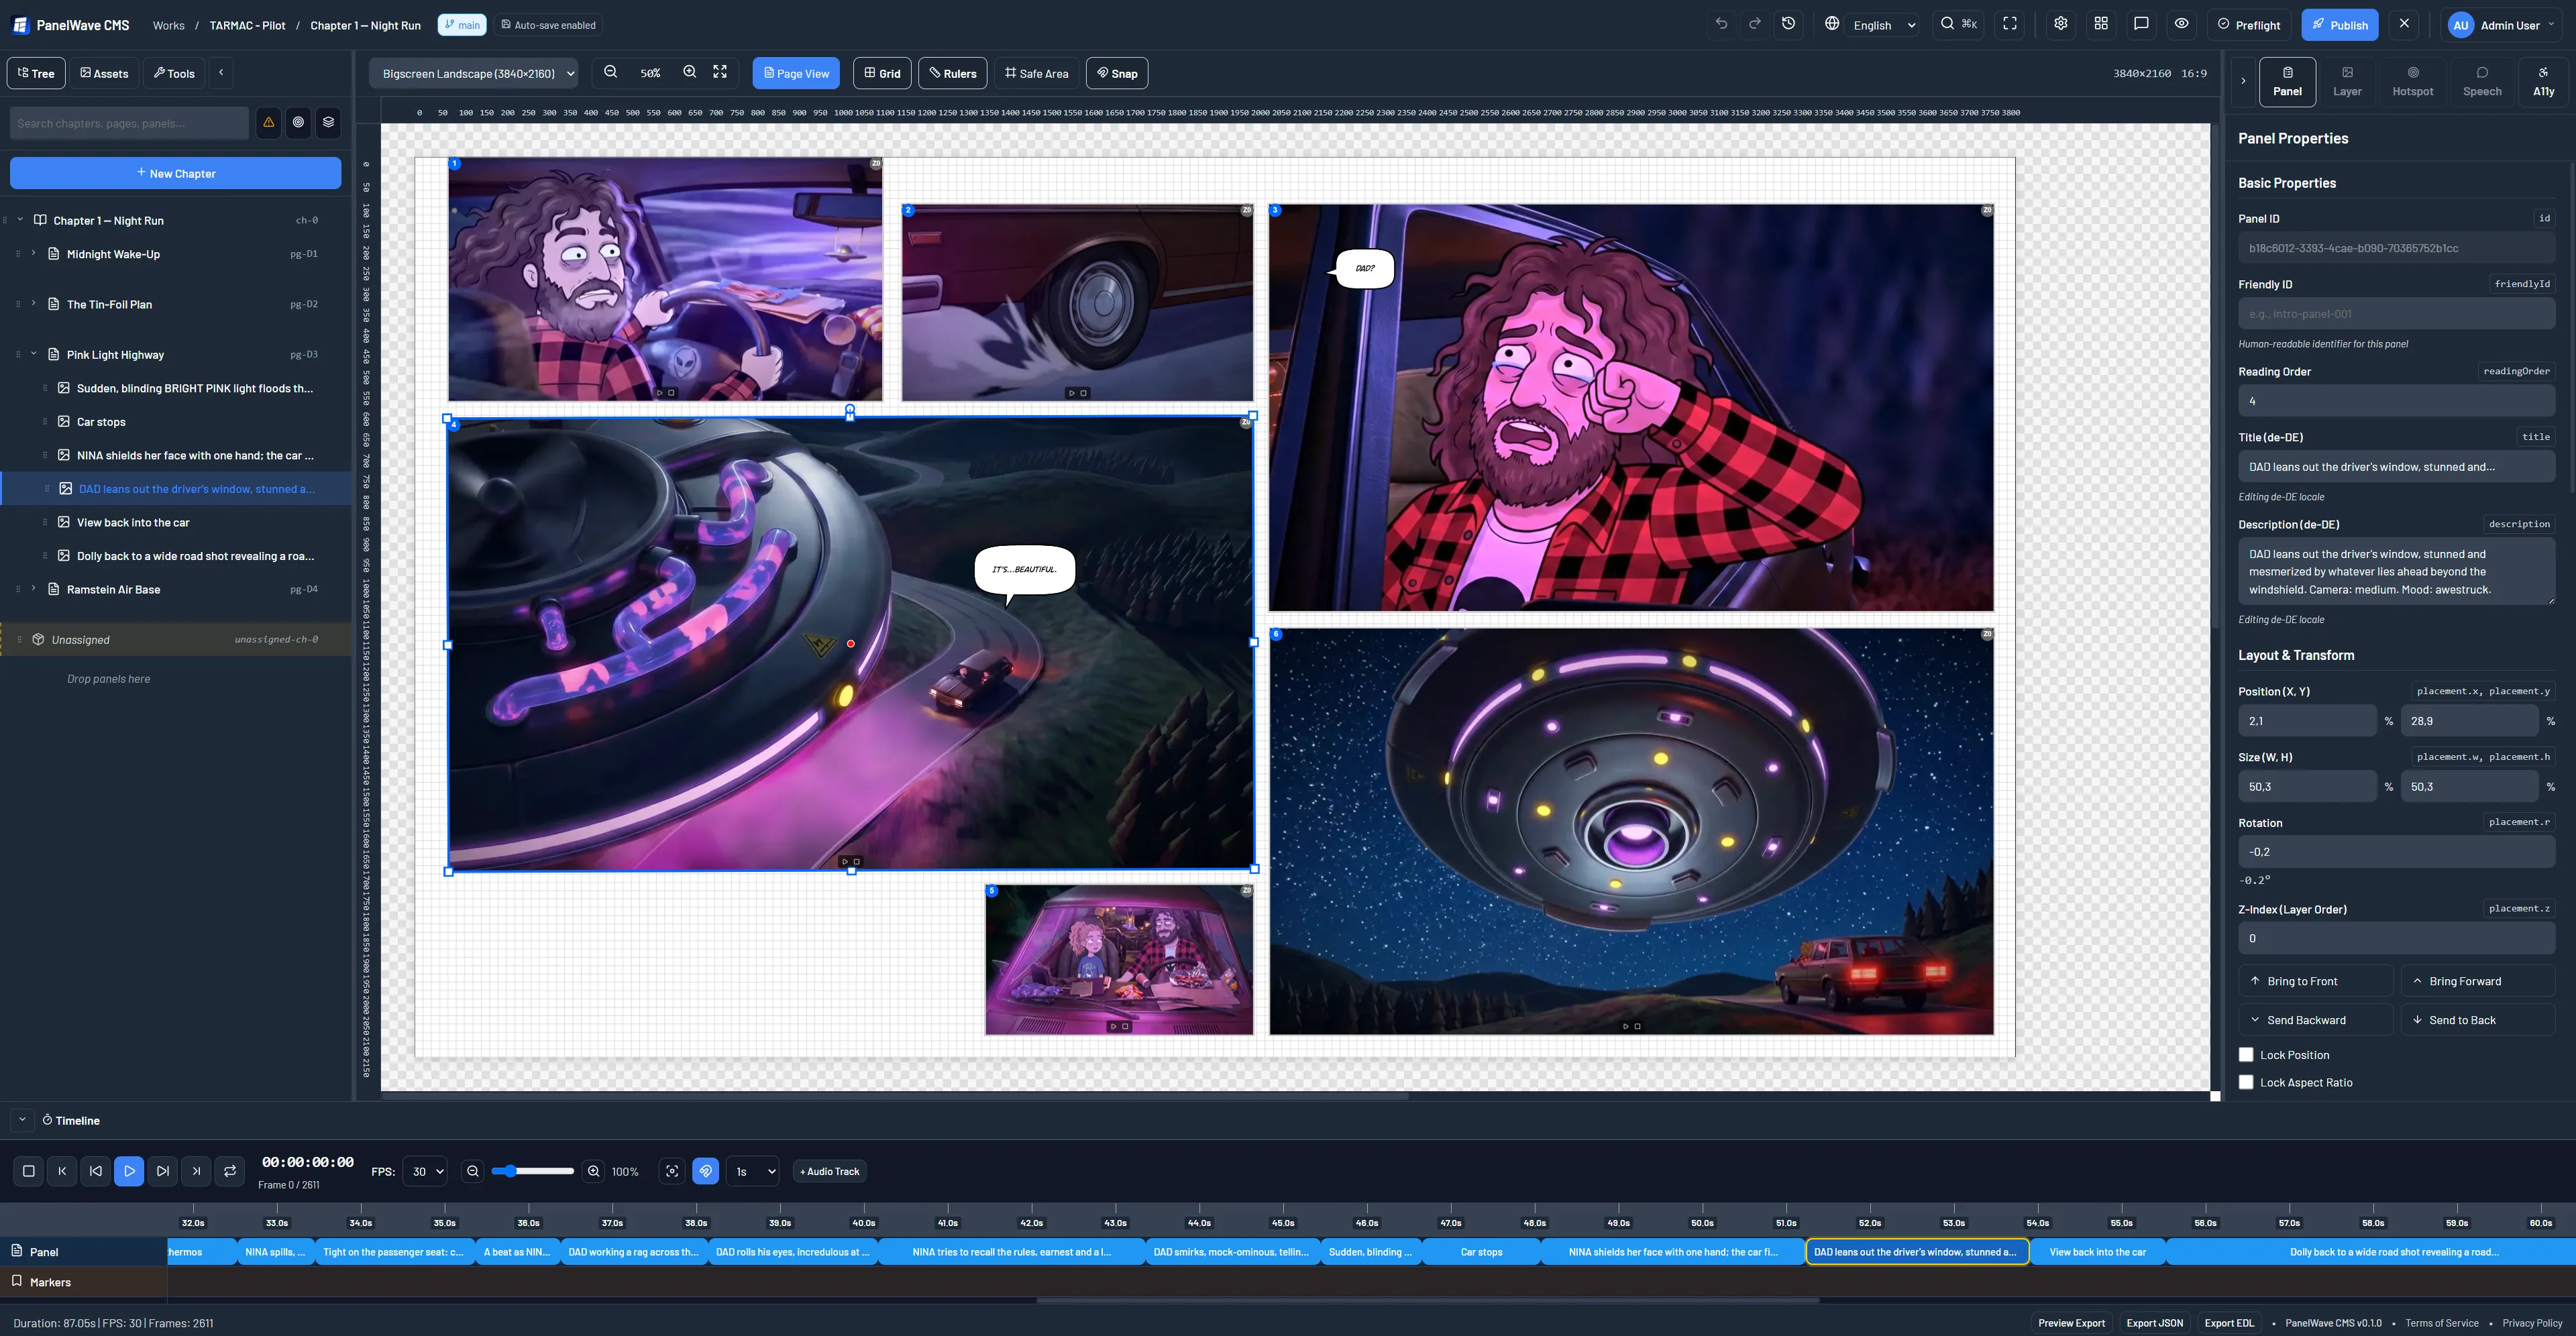Image resolution: width=2576 pixels, height=1336 pixels.
Task: Open the 1s interval dropdown
Action: tap(752, 1171)
